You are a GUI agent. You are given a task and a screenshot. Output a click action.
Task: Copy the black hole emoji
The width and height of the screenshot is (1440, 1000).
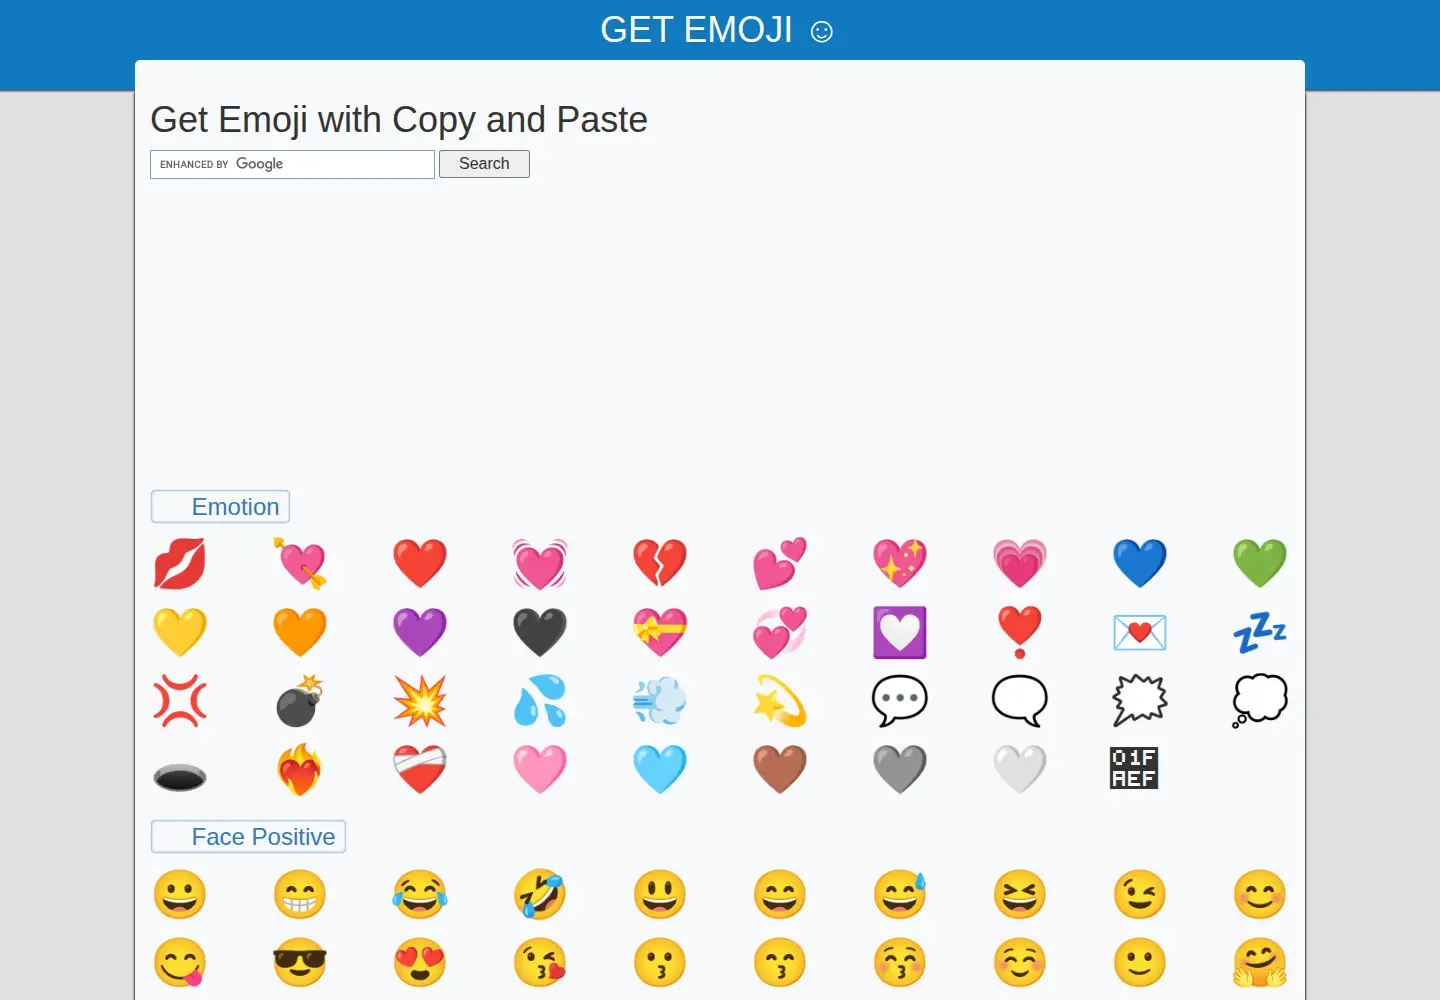pos(180,776)
